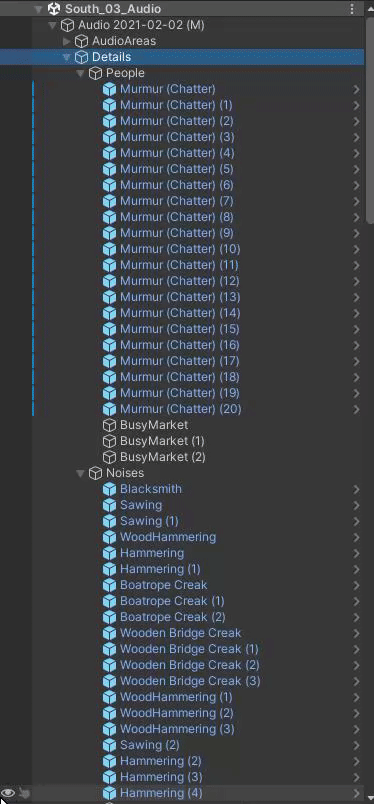Click the prefab icon of Murmur (Chatter) (5)
374x804 pixels.
pos(109,169)
